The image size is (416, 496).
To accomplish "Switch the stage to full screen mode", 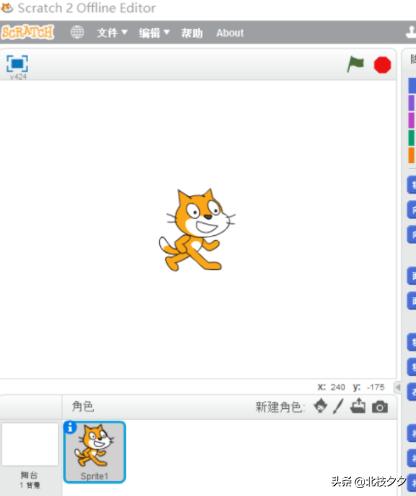I will 17,63.
